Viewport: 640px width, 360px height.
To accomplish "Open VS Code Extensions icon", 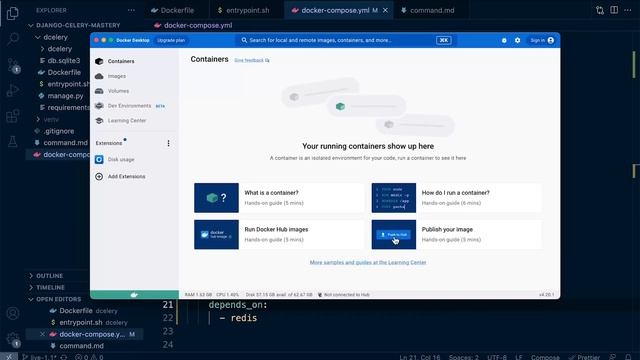I will pos(13,116).
